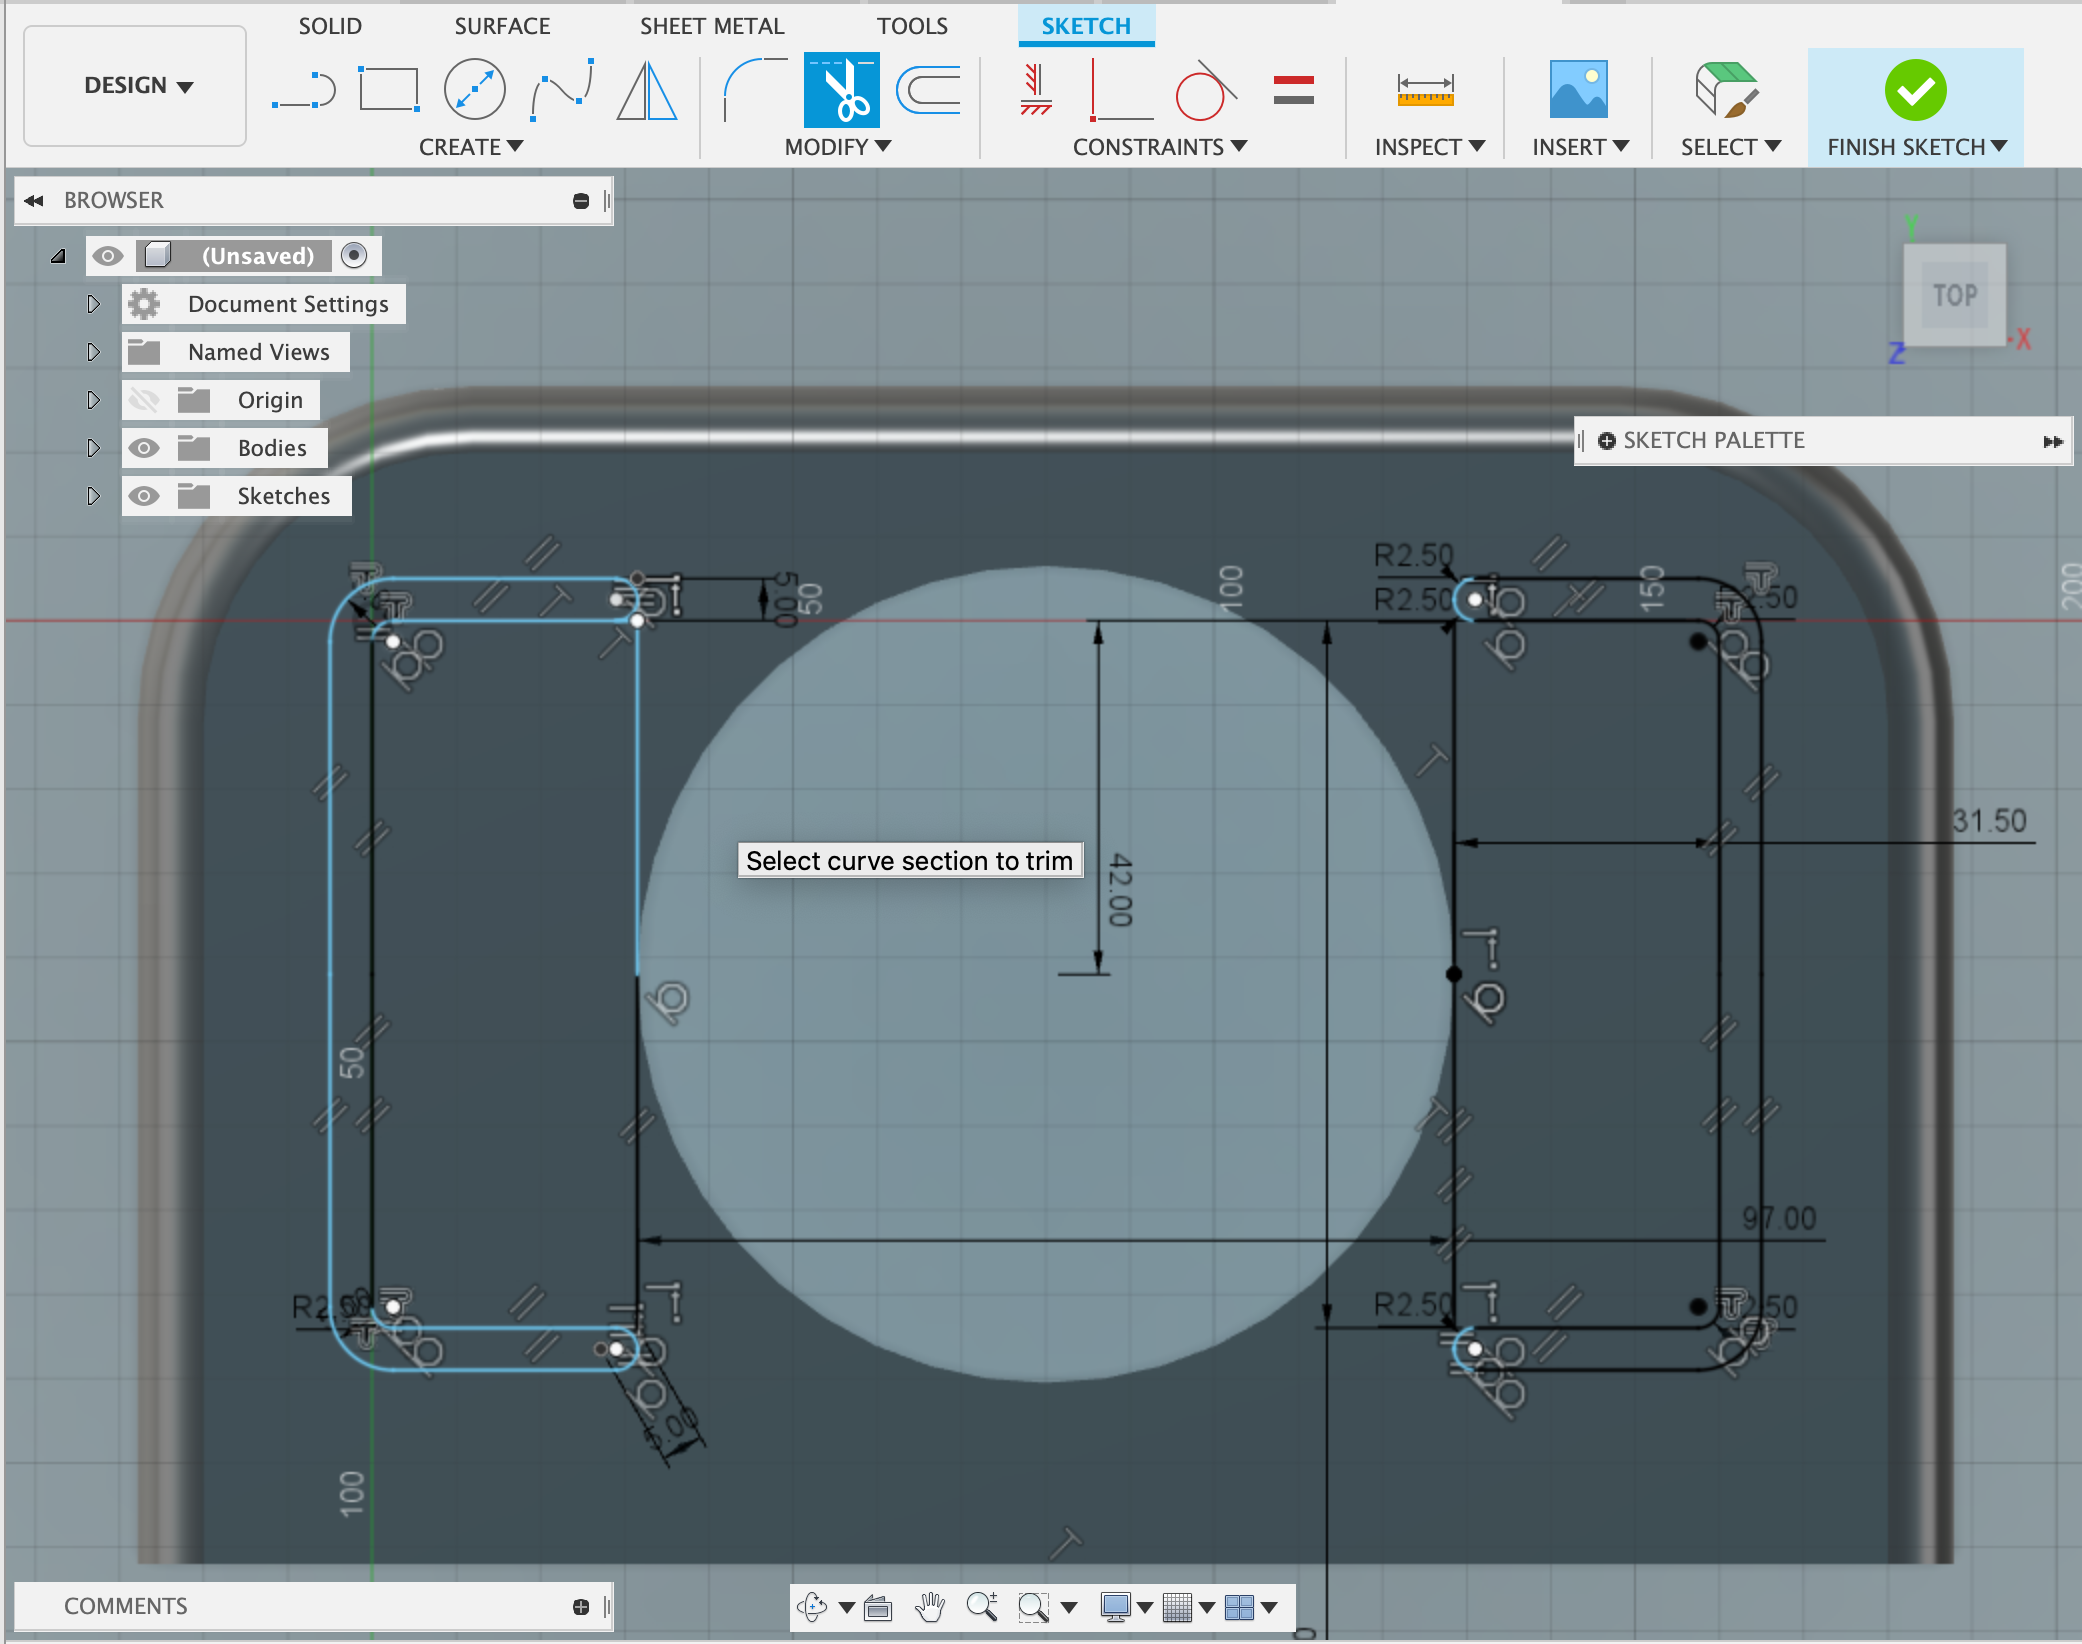The image size is (2082, 1644).
Task: Activate the Unsaved component radio button
Action: click(x=354, y=256)
